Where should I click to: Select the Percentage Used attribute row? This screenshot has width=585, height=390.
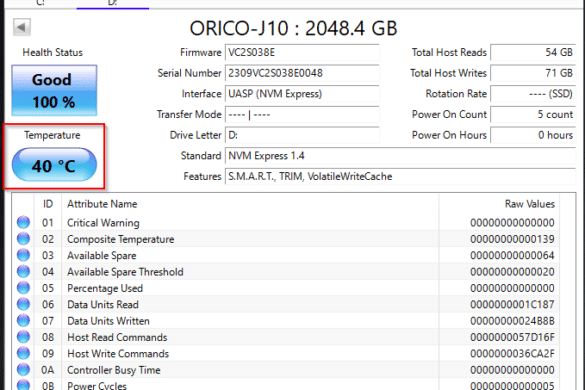[x=285, y=288]
